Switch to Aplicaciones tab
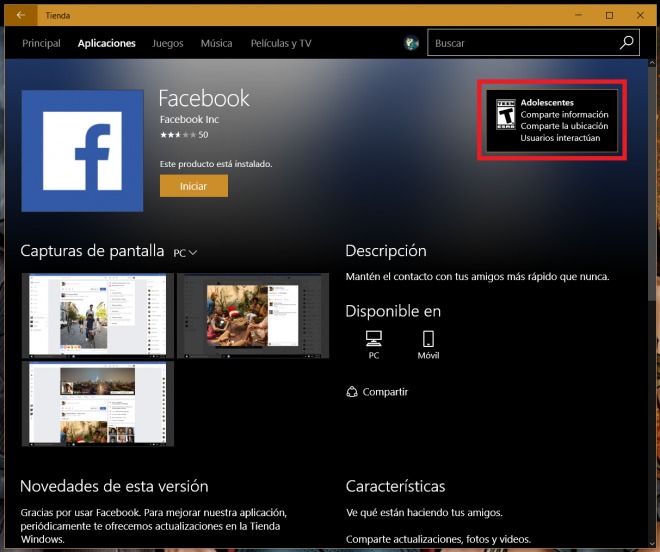The image size is (660, 552). pos(106,43)
